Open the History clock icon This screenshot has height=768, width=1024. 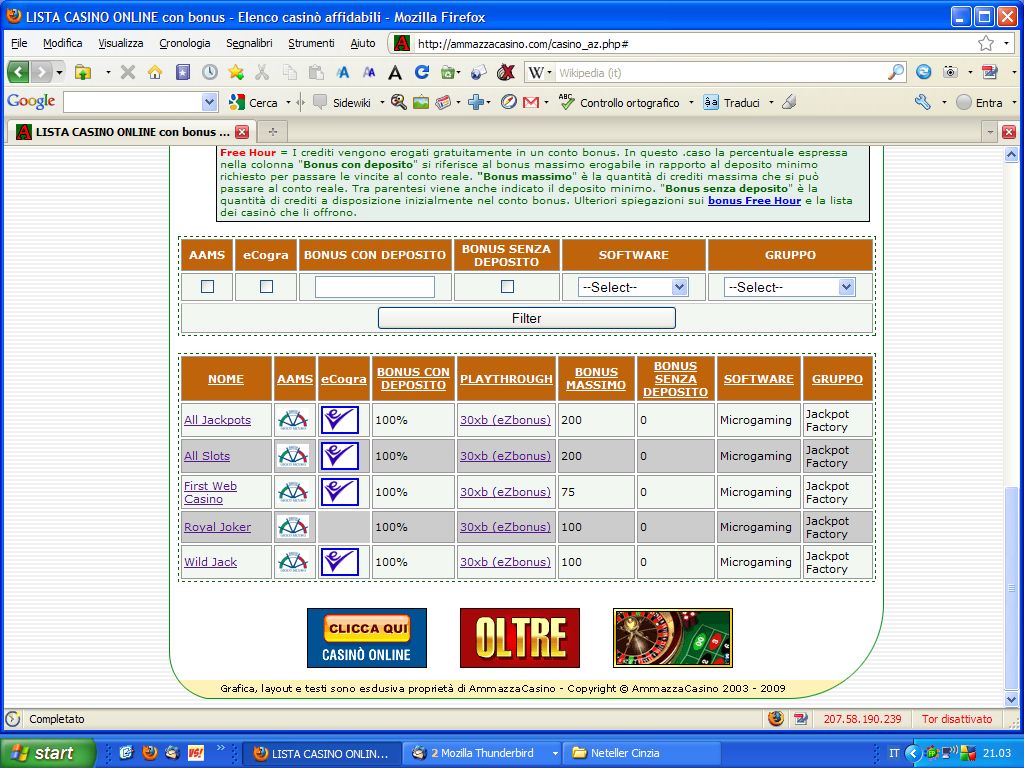click(210, 72)
